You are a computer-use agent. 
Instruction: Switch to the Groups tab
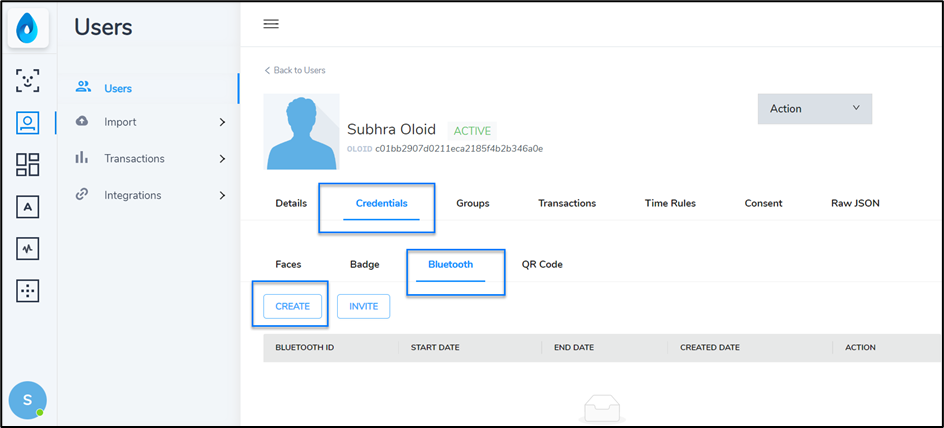[473, 203]
